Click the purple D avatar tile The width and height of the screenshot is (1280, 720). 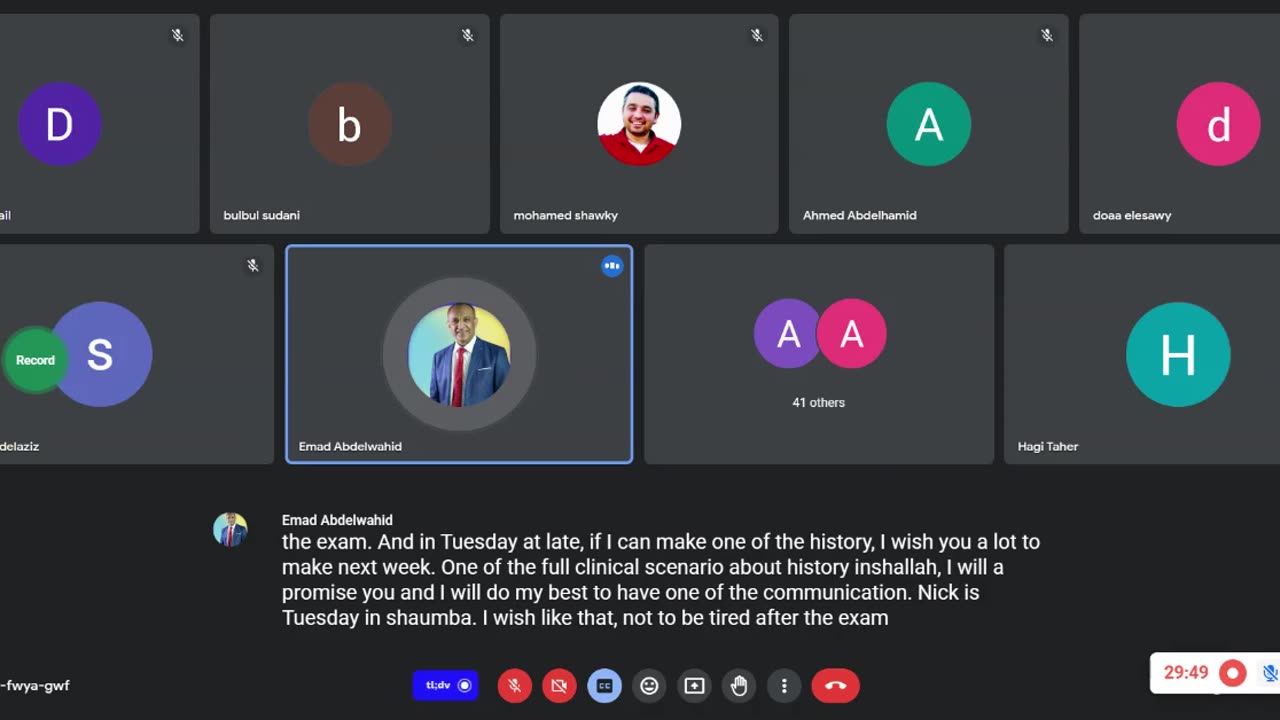coord(59,124)
